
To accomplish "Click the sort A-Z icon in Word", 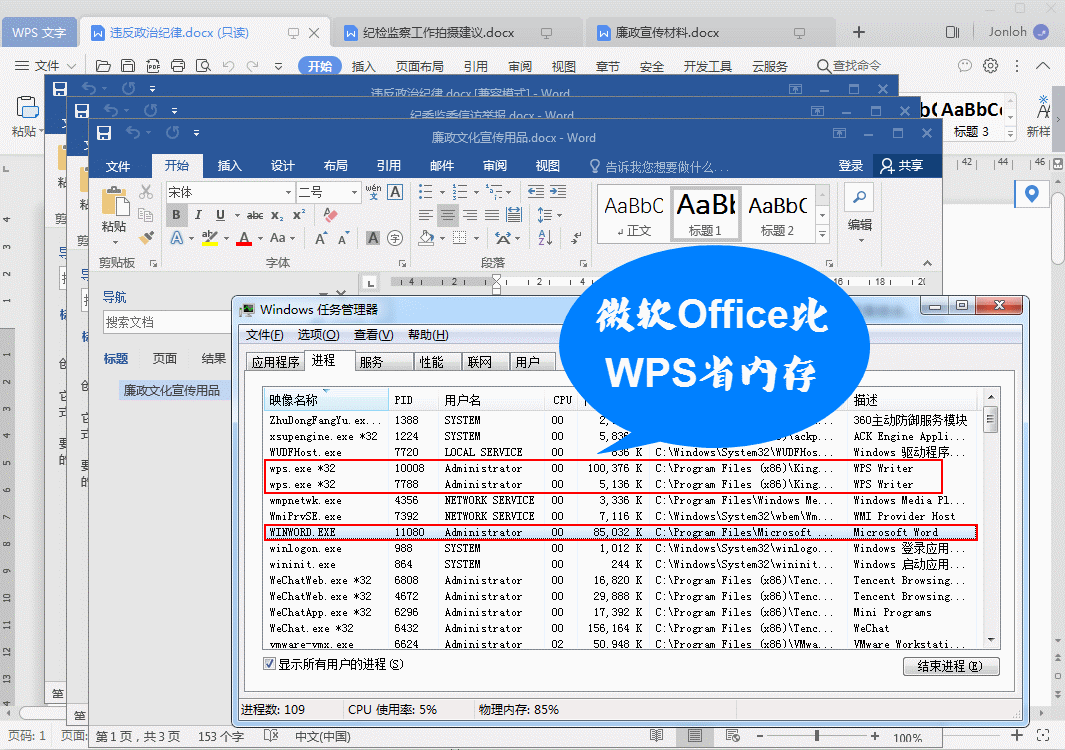I will [x=545, y=238].
